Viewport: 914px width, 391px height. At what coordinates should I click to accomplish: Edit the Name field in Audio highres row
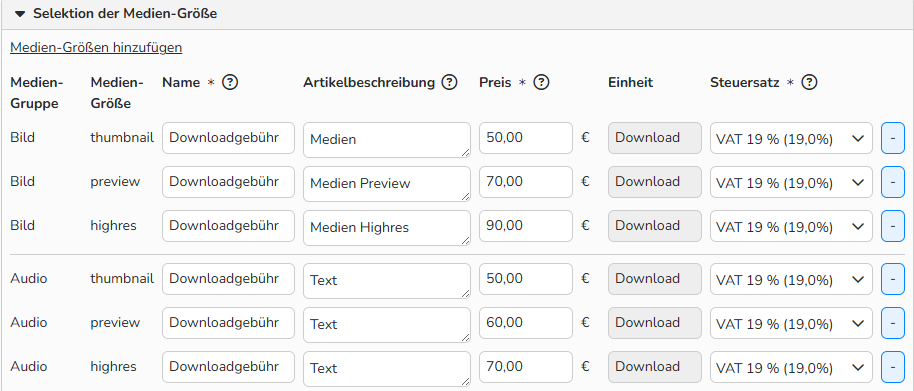tap(228, 367)
